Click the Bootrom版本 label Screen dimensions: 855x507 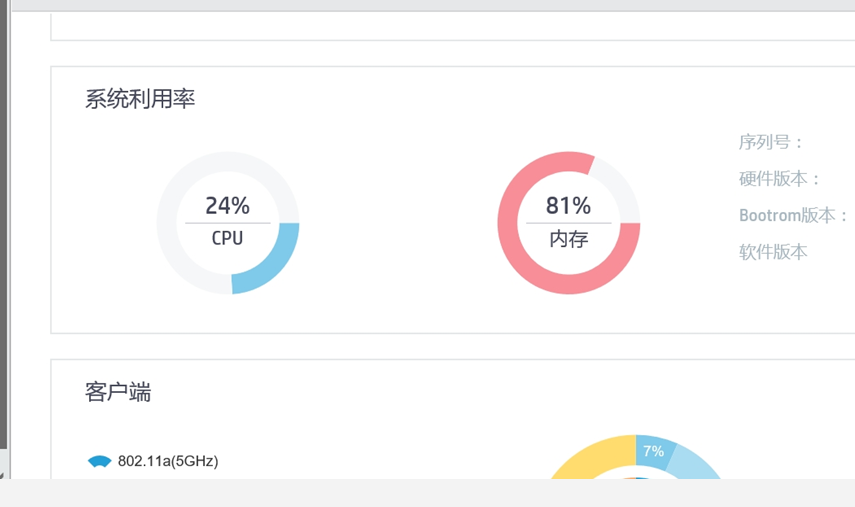click(x=794, y=215)
